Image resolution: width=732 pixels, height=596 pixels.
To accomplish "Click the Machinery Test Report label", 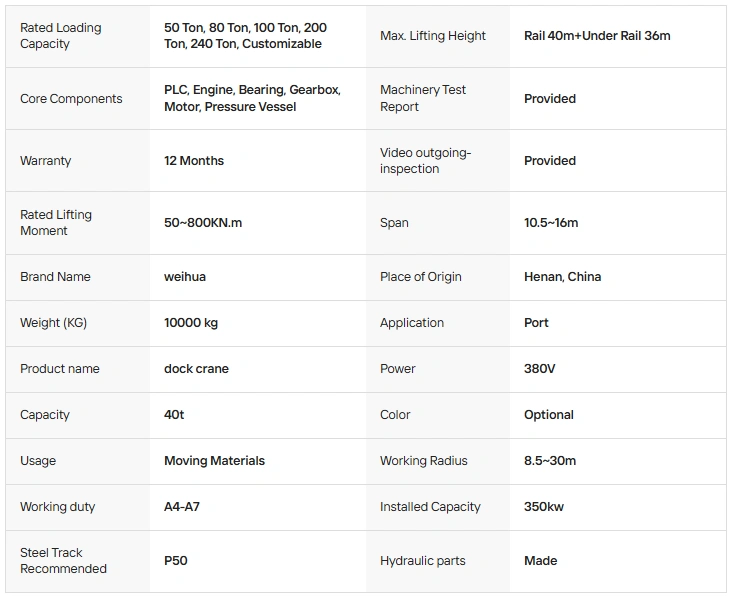I will coord(423,98).
